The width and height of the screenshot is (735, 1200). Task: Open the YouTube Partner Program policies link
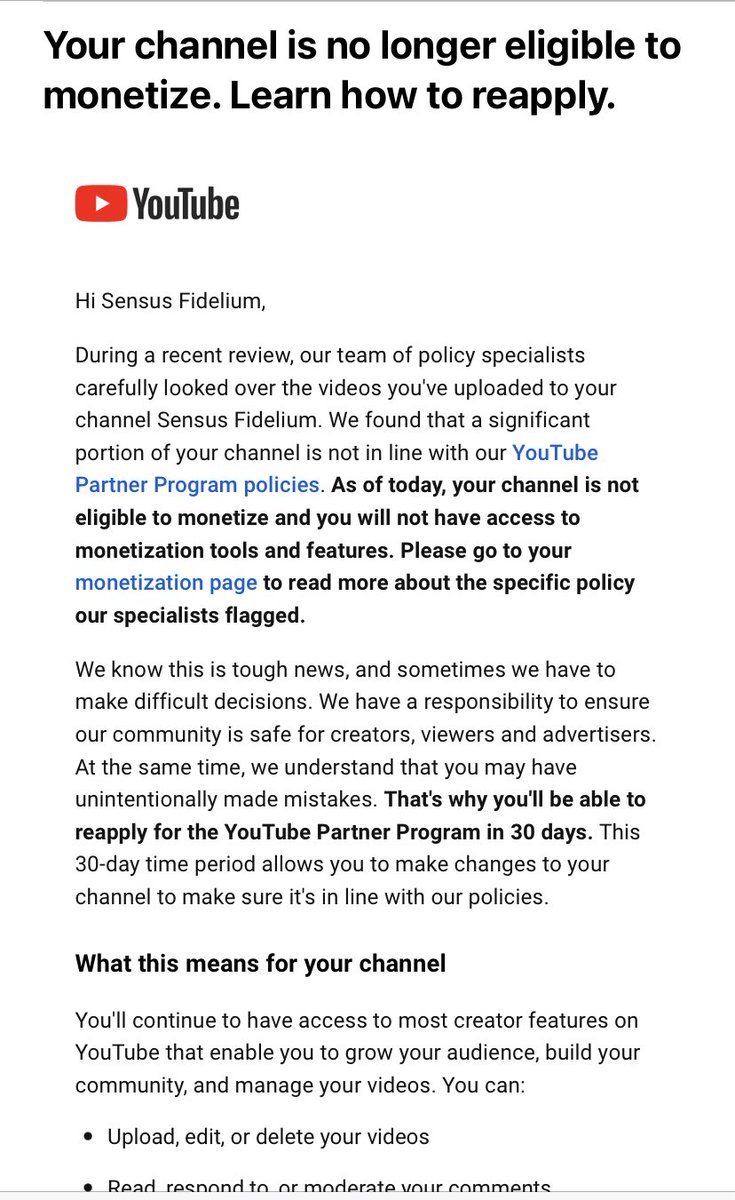(x=336, y=469)
